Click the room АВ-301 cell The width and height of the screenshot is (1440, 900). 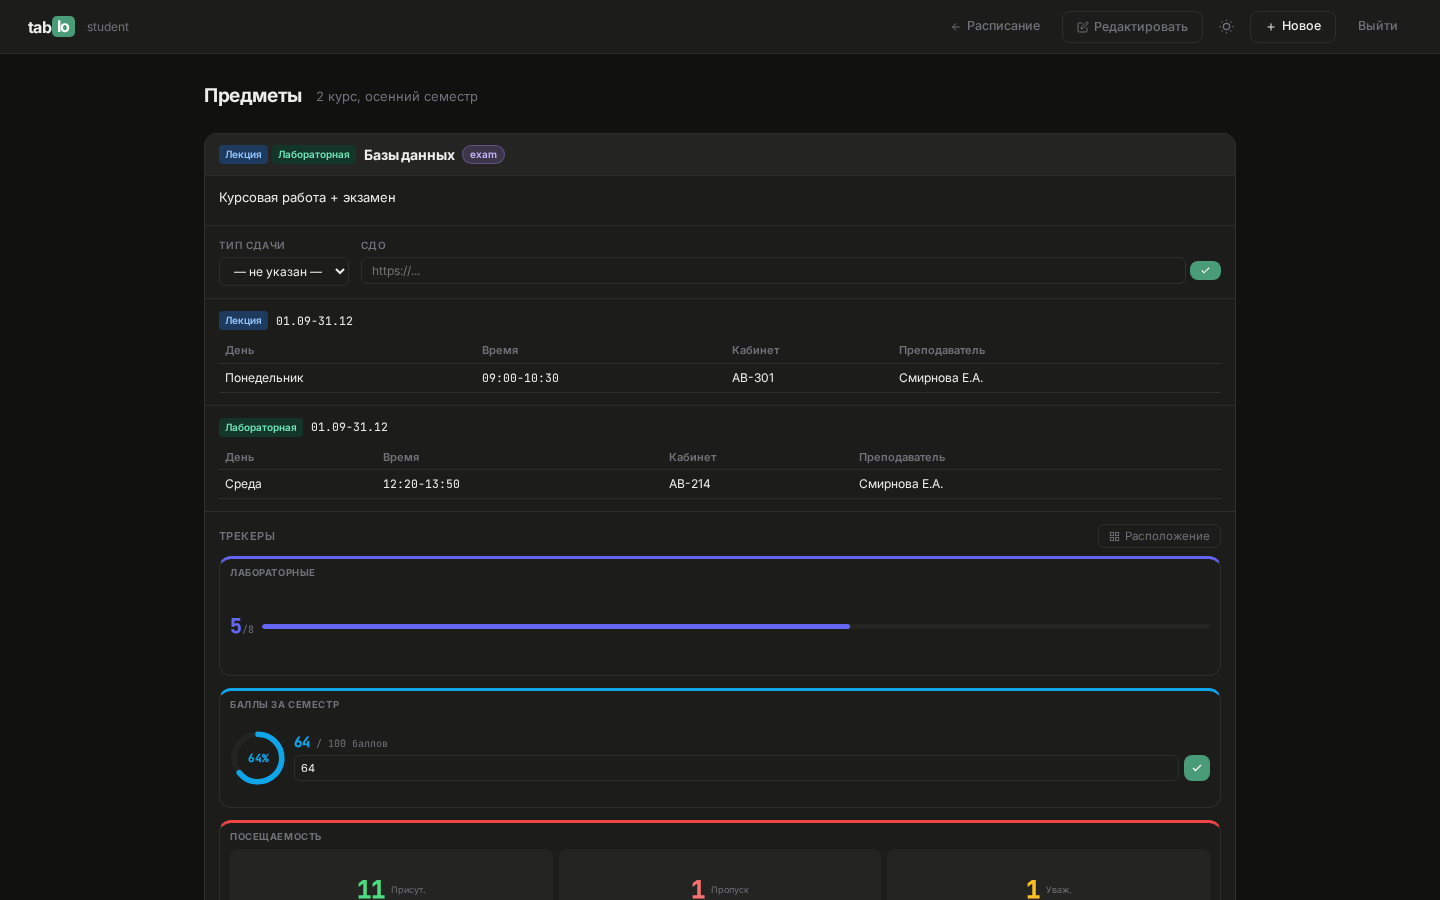pos(753,378)
